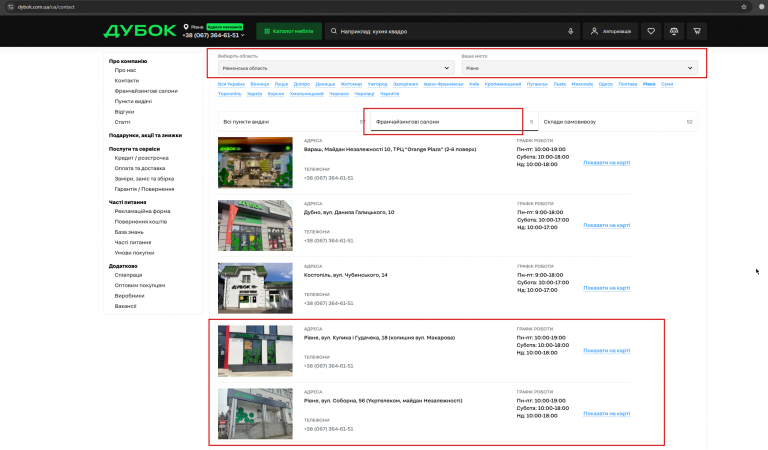The image size is (768, 450).
Task: Click the location pin icon next to Рівне
Action: [186, 27]
